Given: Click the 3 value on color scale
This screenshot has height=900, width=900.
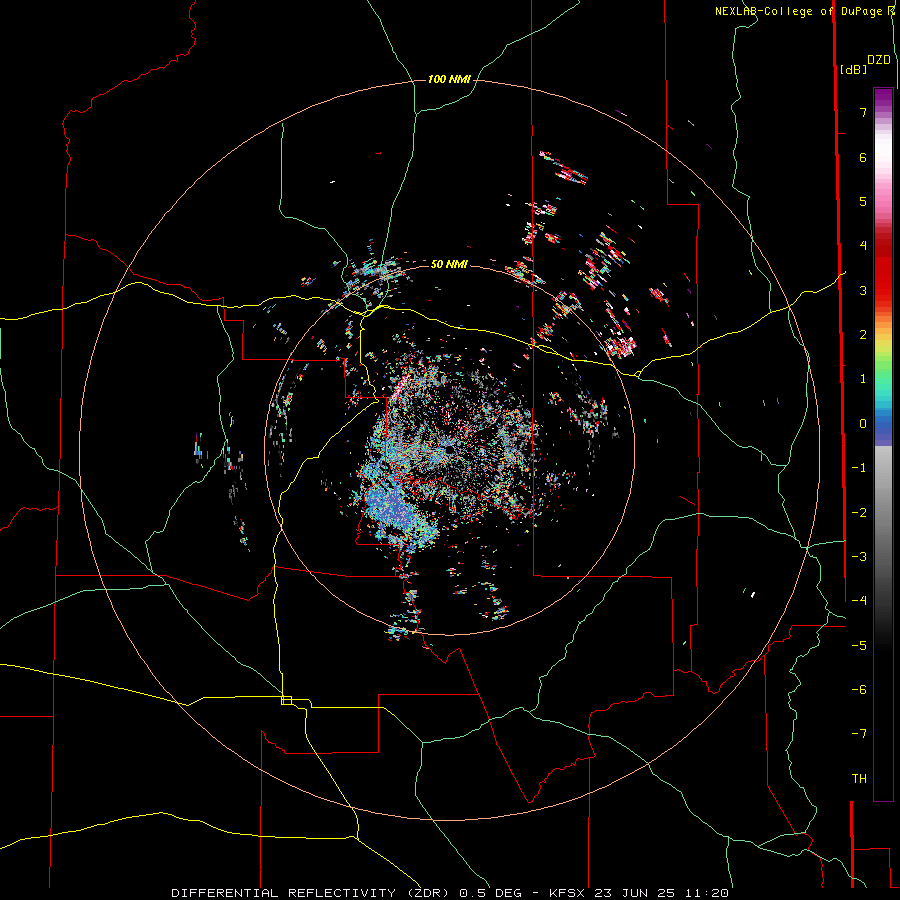Looking at the screenshot, I should click(x=863, y=290).
